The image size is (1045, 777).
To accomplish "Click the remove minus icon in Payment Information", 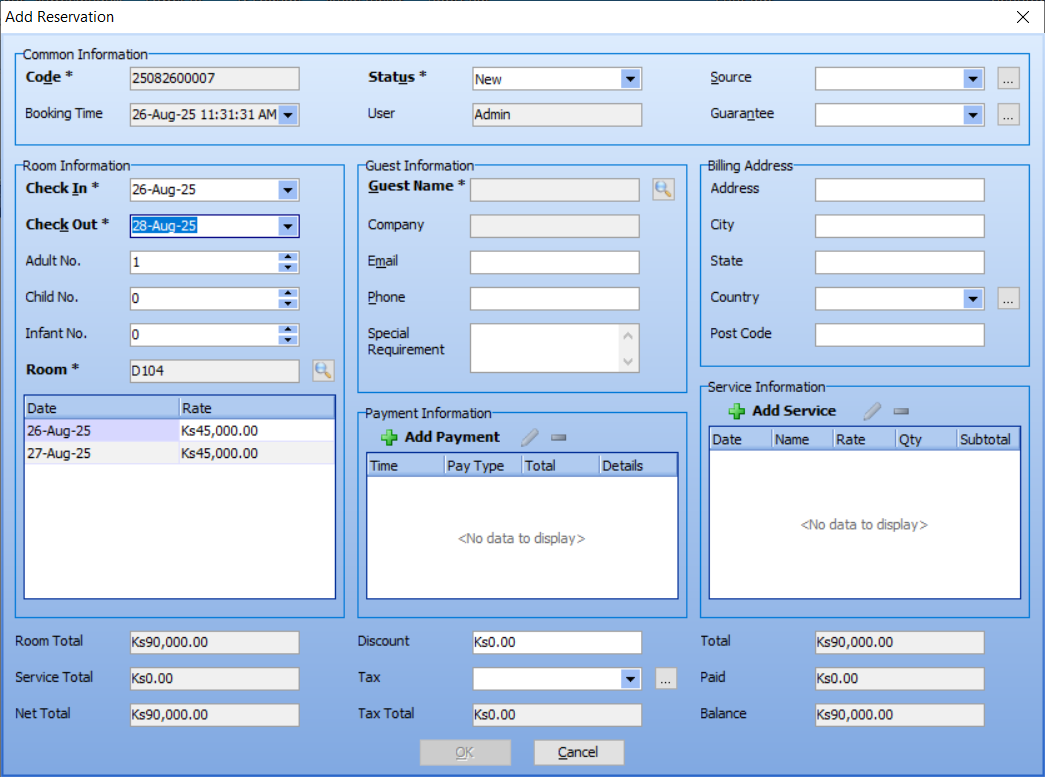I will 559,437.
